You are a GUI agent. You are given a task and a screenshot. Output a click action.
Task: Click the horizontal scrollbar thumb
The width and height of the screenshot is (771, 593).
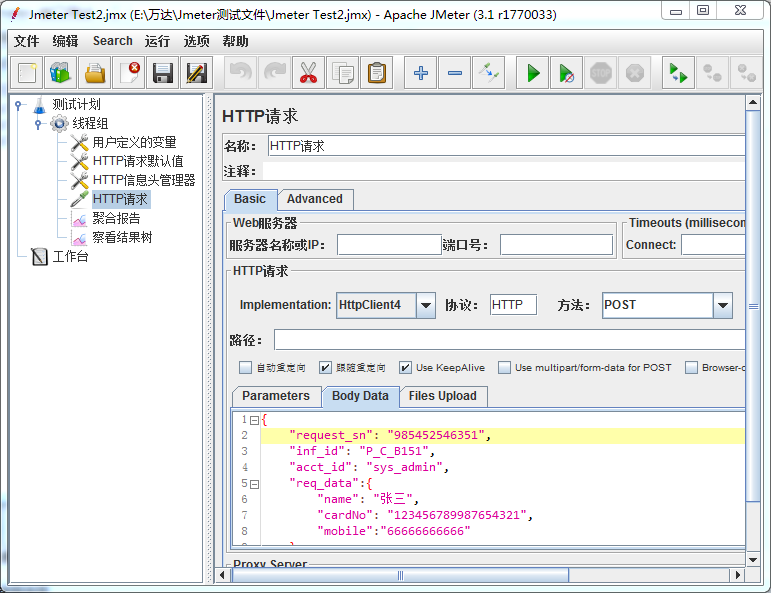400,575
